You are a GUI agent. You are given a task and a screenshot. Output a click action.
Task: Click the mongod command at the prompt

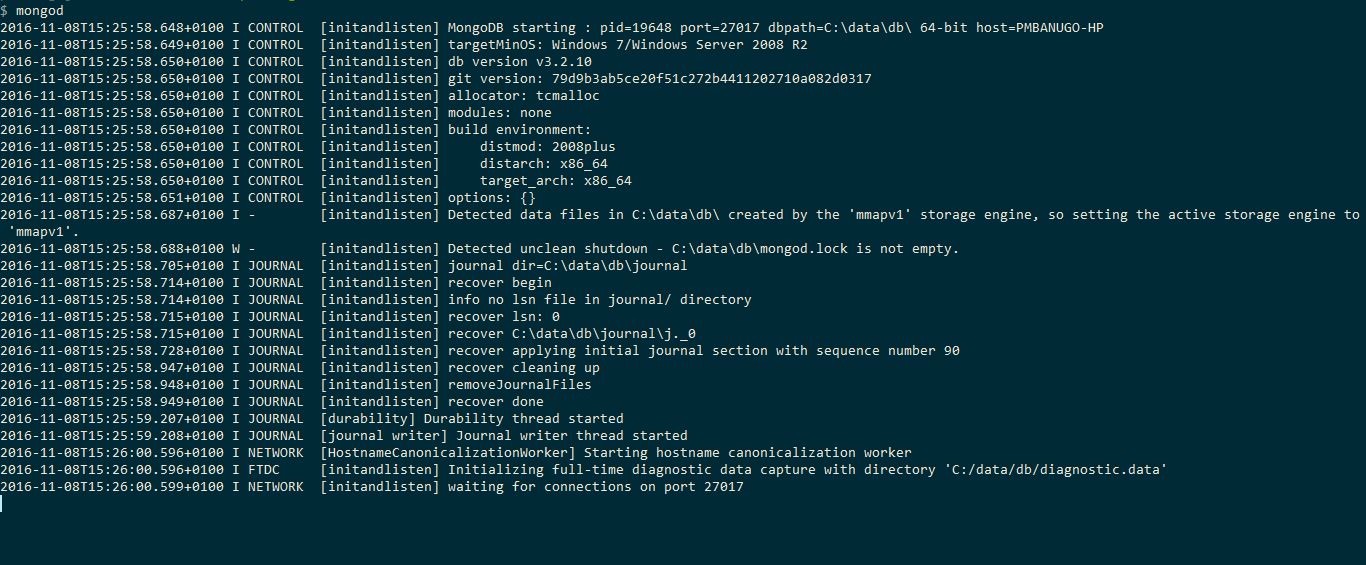[x=40, y=10]
